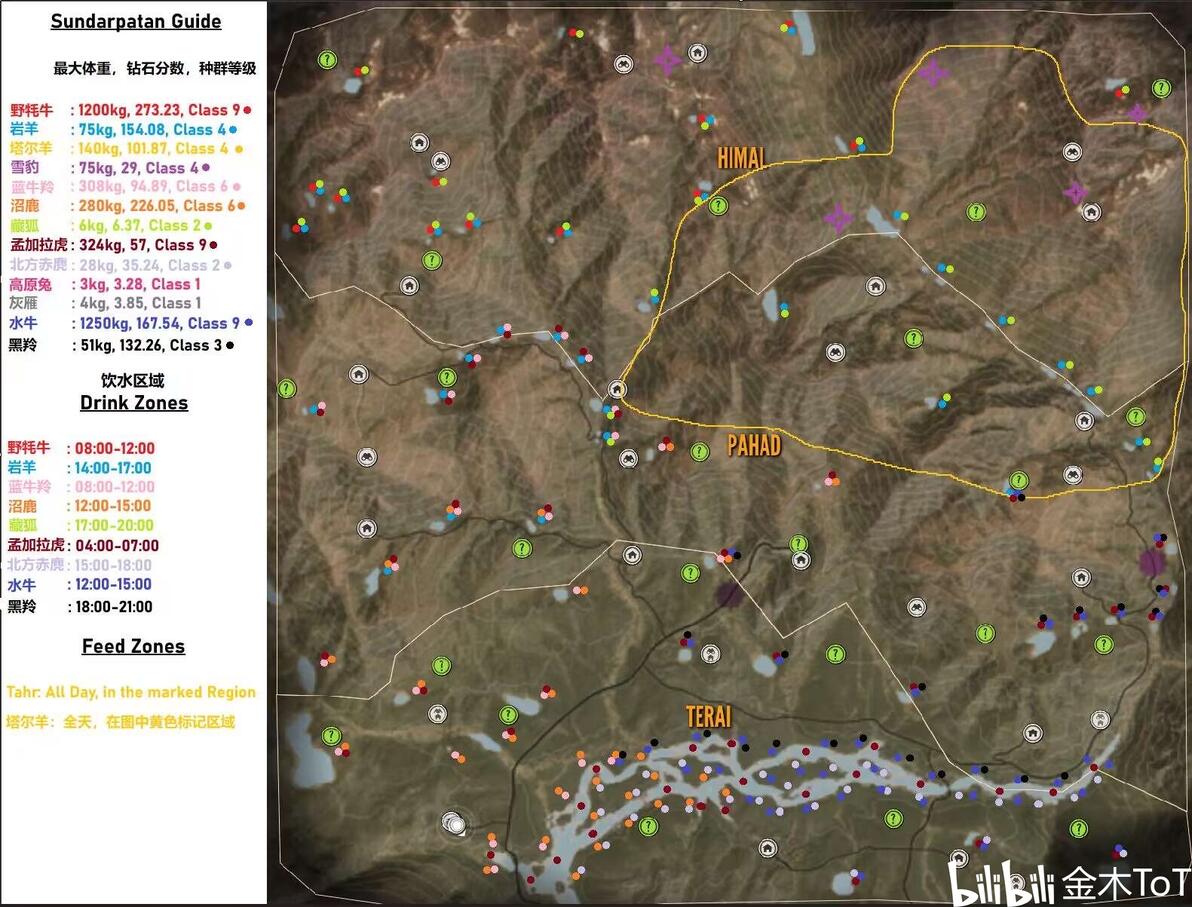Screen dimensions: 1192x907
Task: Click the 蓝牛羚 drink time 08:00-12:00
Action: click(115, 487)
